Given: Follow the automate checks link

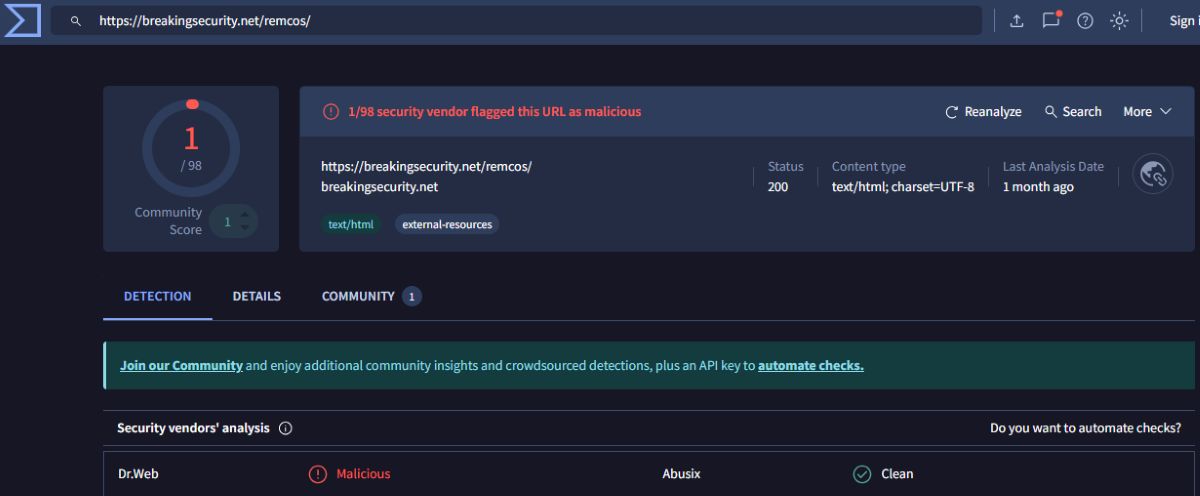Looking at the screenshot, I should pos(810,366).
